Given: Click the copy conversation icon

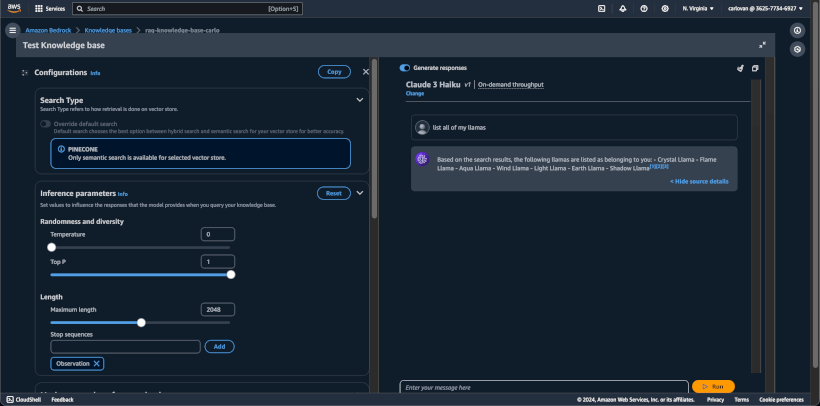Looking at the screenshot, I should [755, 68].
